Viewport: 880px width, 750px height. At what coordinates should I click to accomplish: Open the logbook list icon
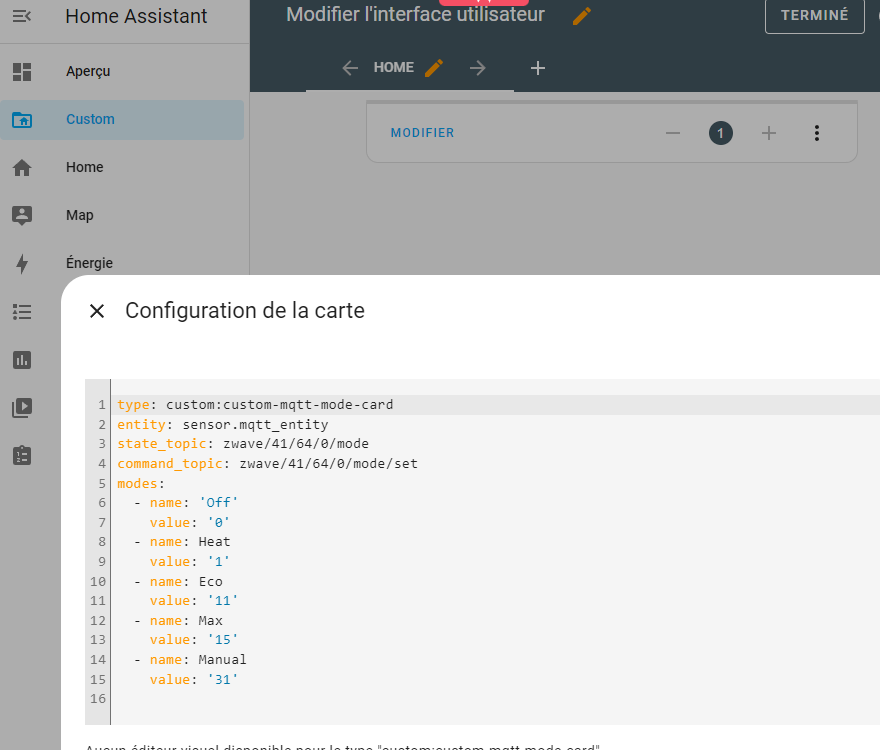22,311
